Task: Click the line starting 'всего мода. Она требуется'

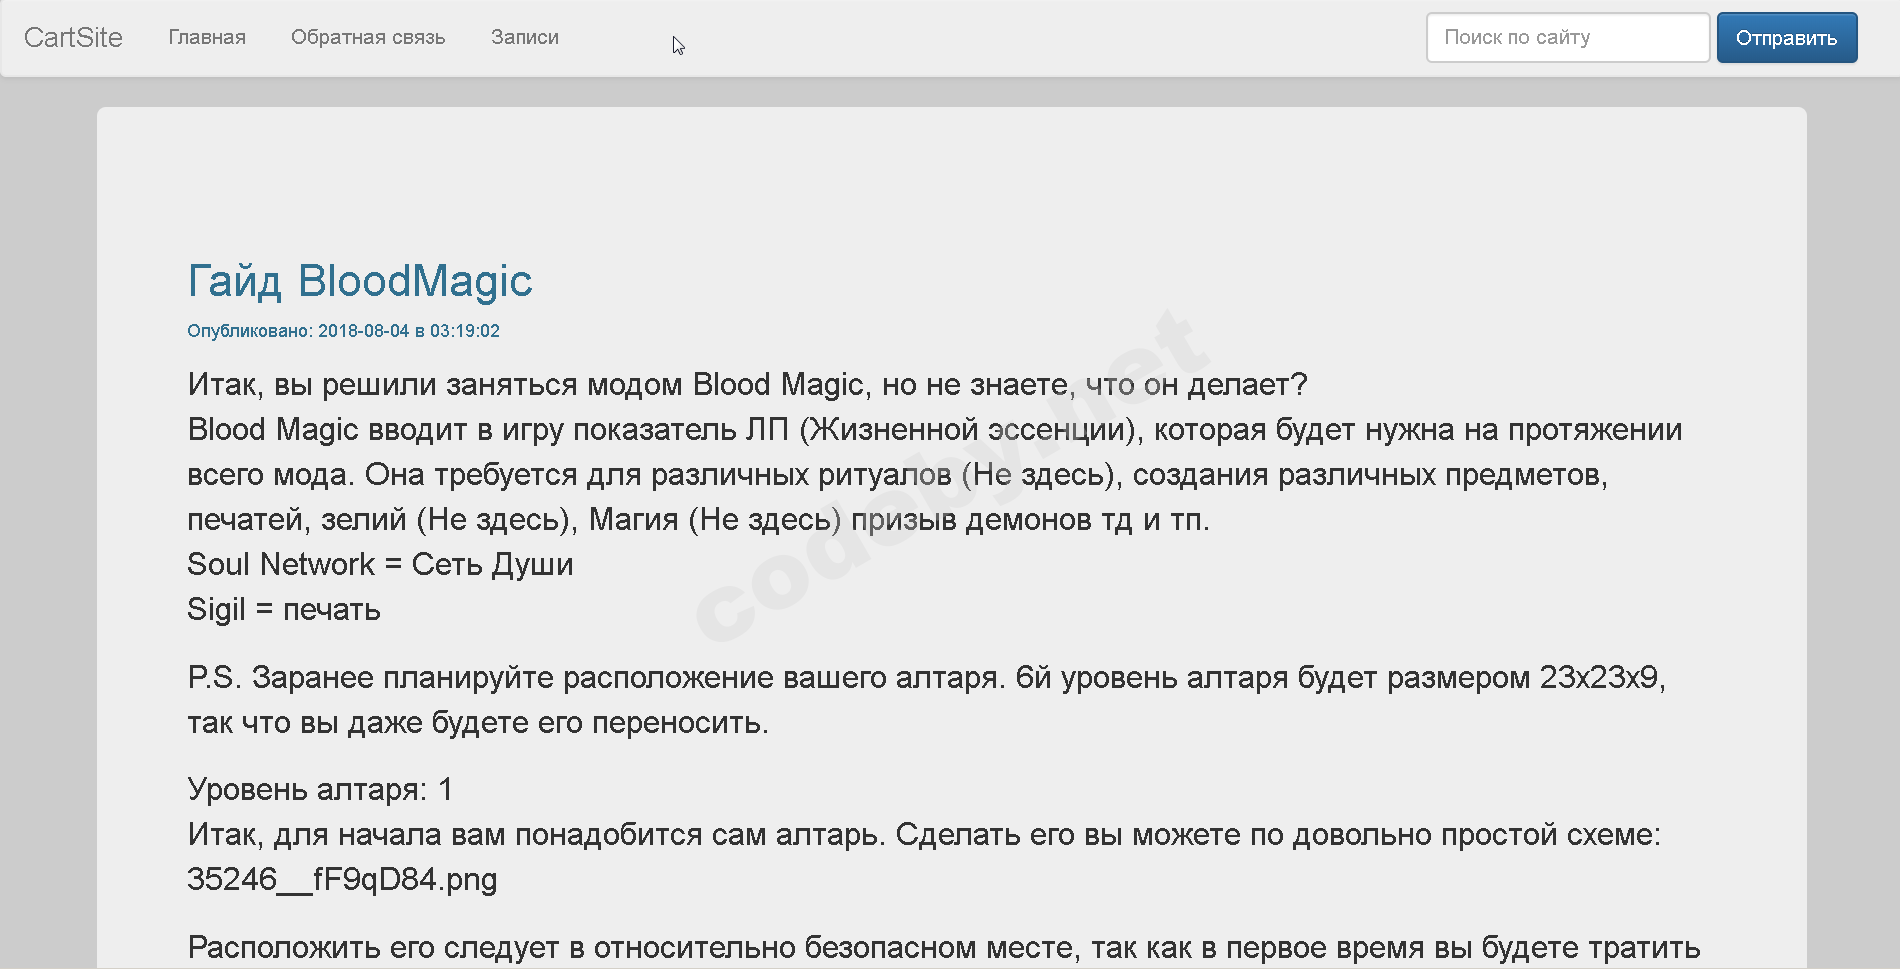Action: point(897,475)
